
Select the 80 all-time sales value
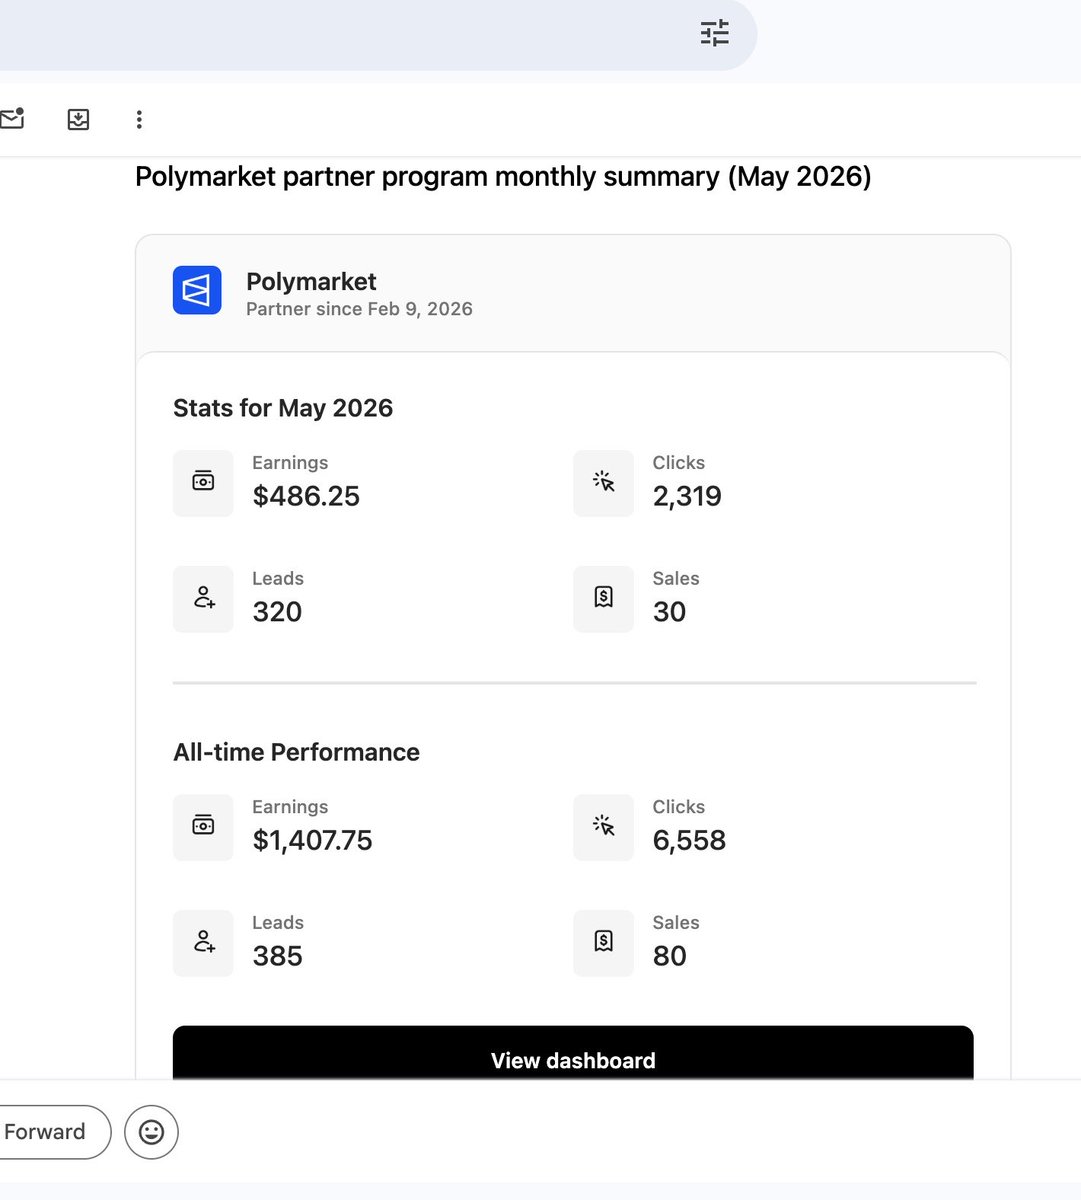click(669, 956)
